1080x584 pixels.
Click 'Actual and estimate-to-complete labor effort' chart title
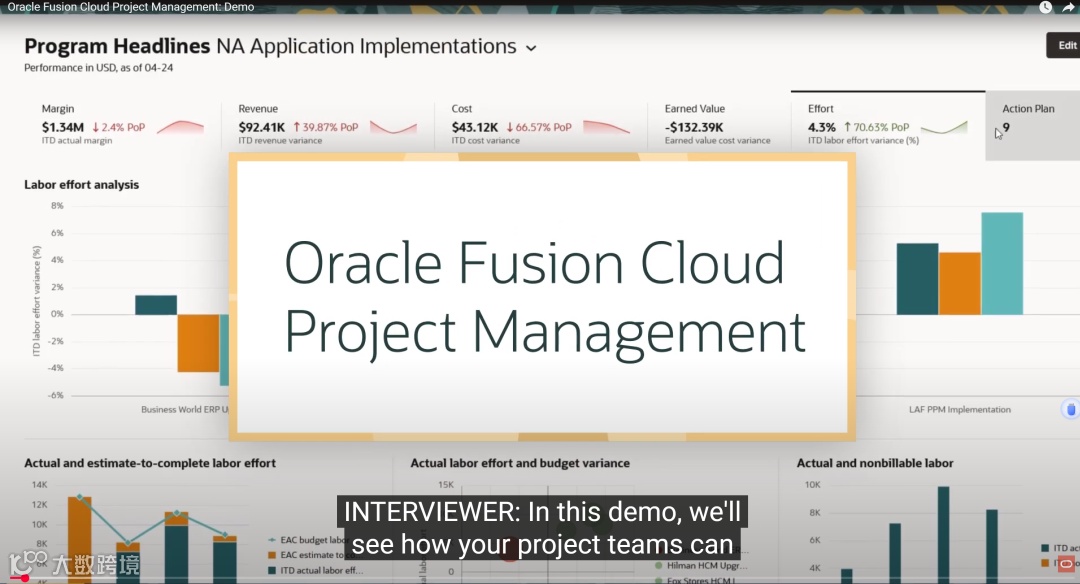150,463
